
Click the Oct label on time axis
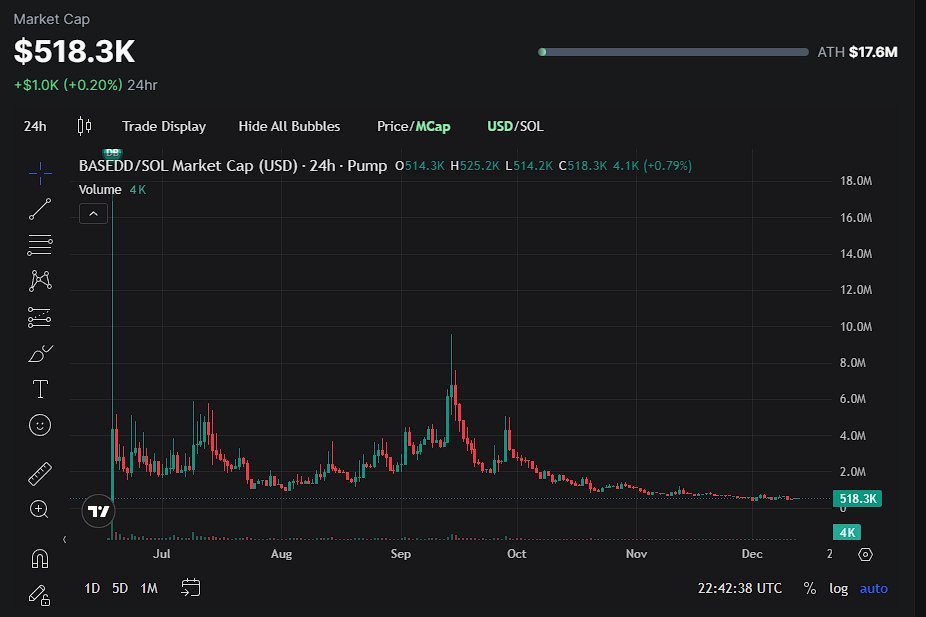[x=516, y=554]
